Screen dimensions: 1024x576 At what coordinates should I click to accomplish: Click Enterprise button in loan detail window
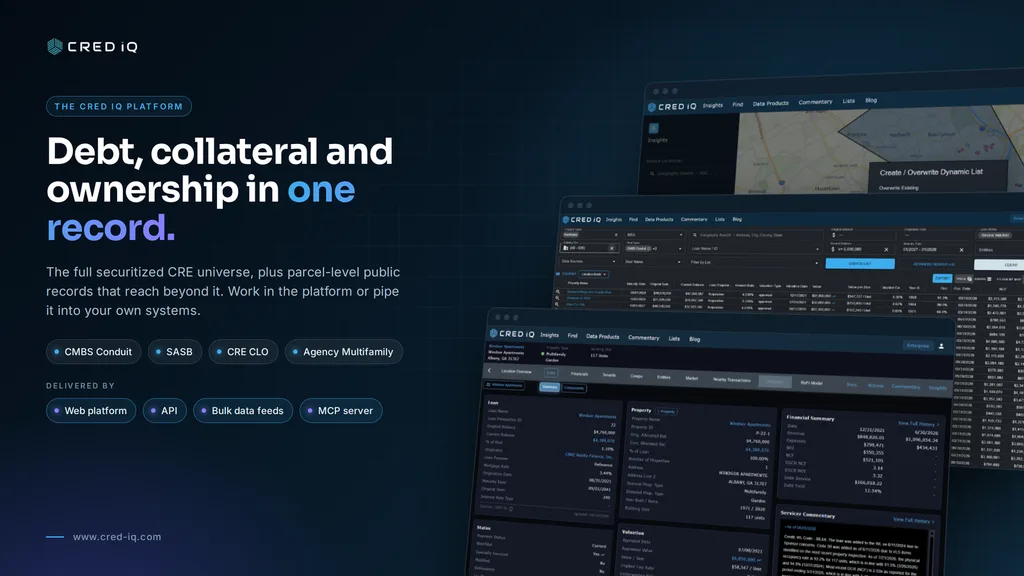click(918, 345)
